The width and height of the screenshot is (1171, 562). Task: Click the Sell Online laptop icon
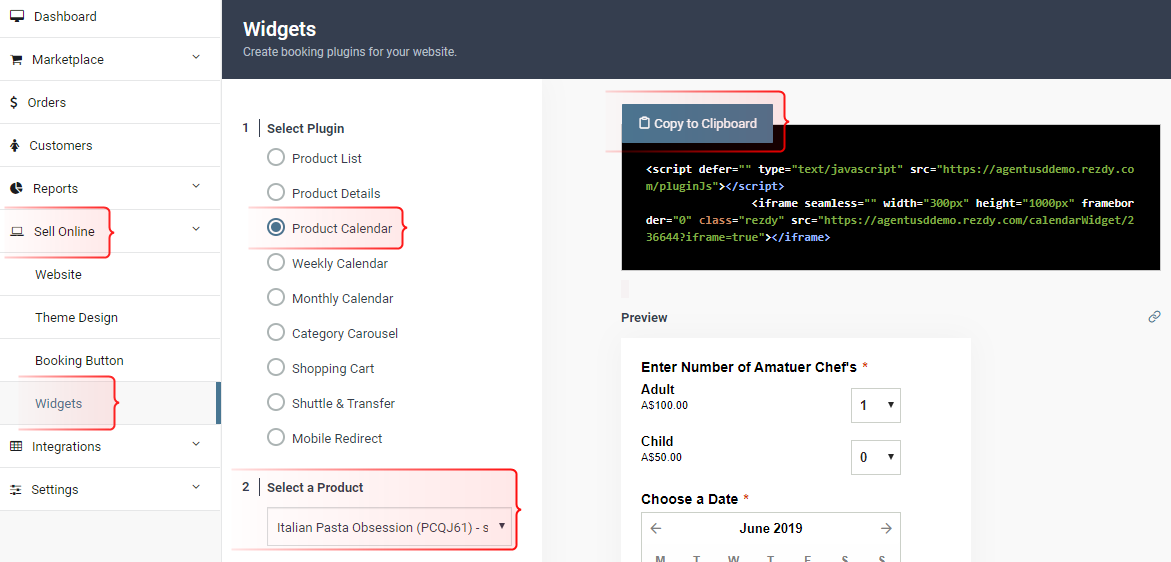pos(16,231)
